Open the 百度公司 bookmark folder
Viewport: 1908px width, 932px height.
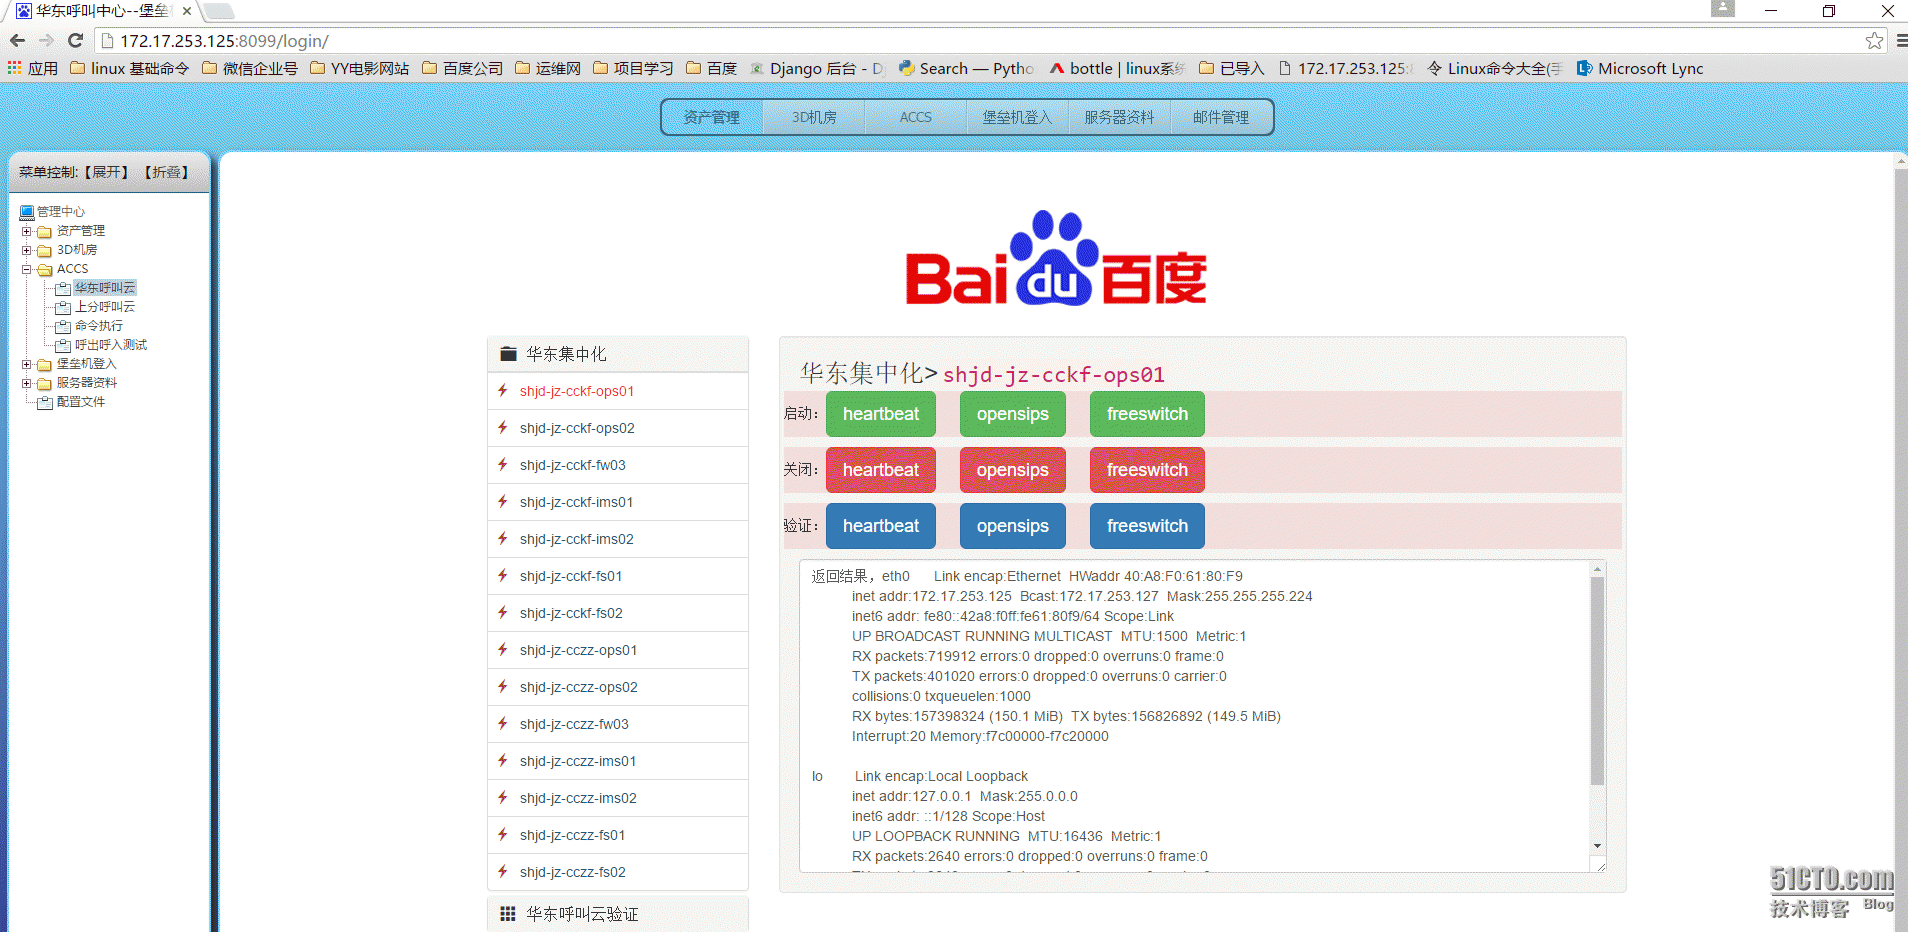[462, 68]
